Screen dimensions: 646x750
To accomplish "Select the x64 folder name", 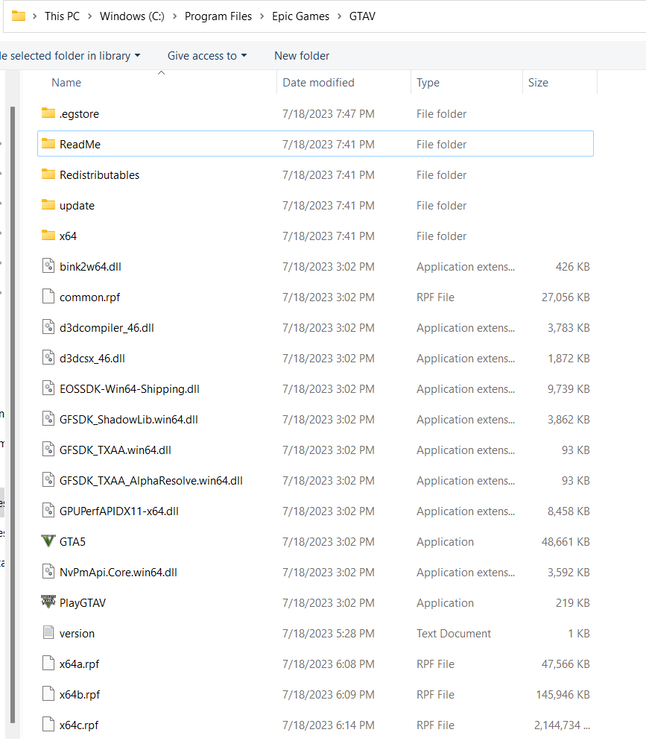I will (68, 236).
